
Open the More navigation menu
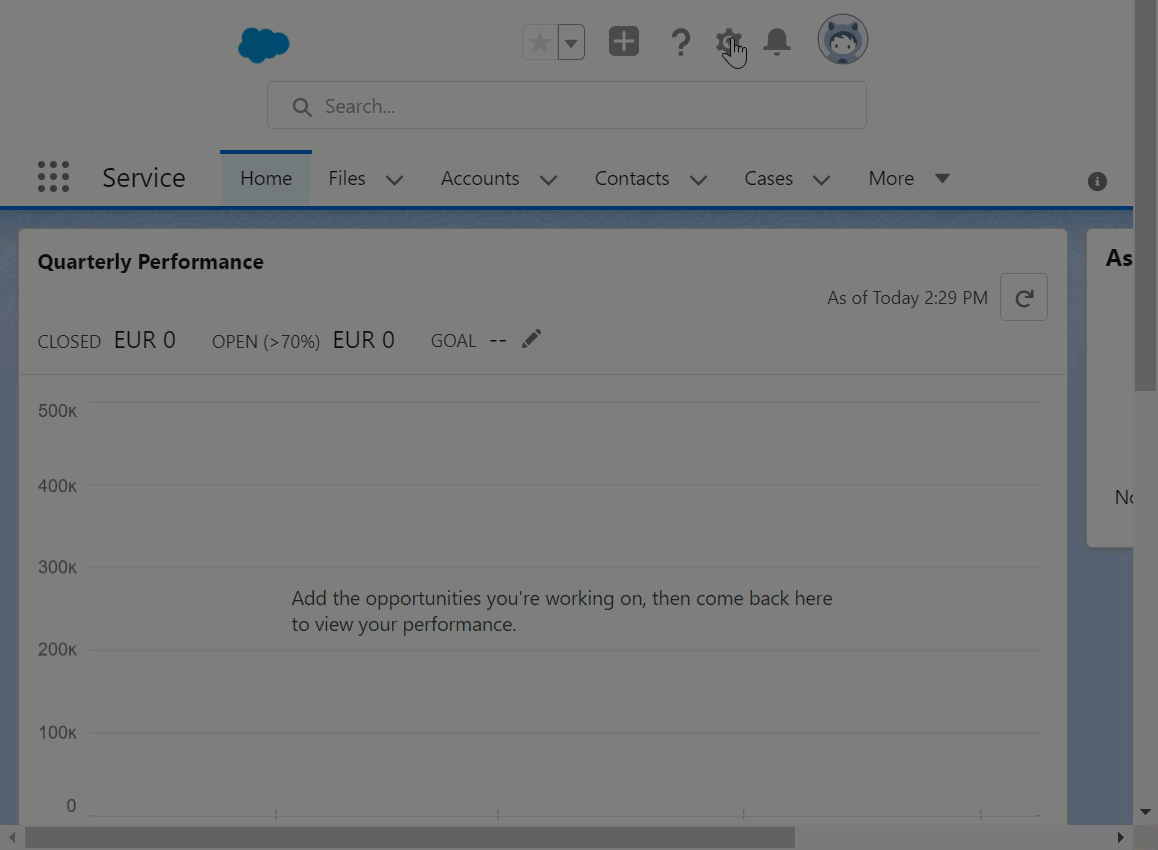(x=908, y=178)
